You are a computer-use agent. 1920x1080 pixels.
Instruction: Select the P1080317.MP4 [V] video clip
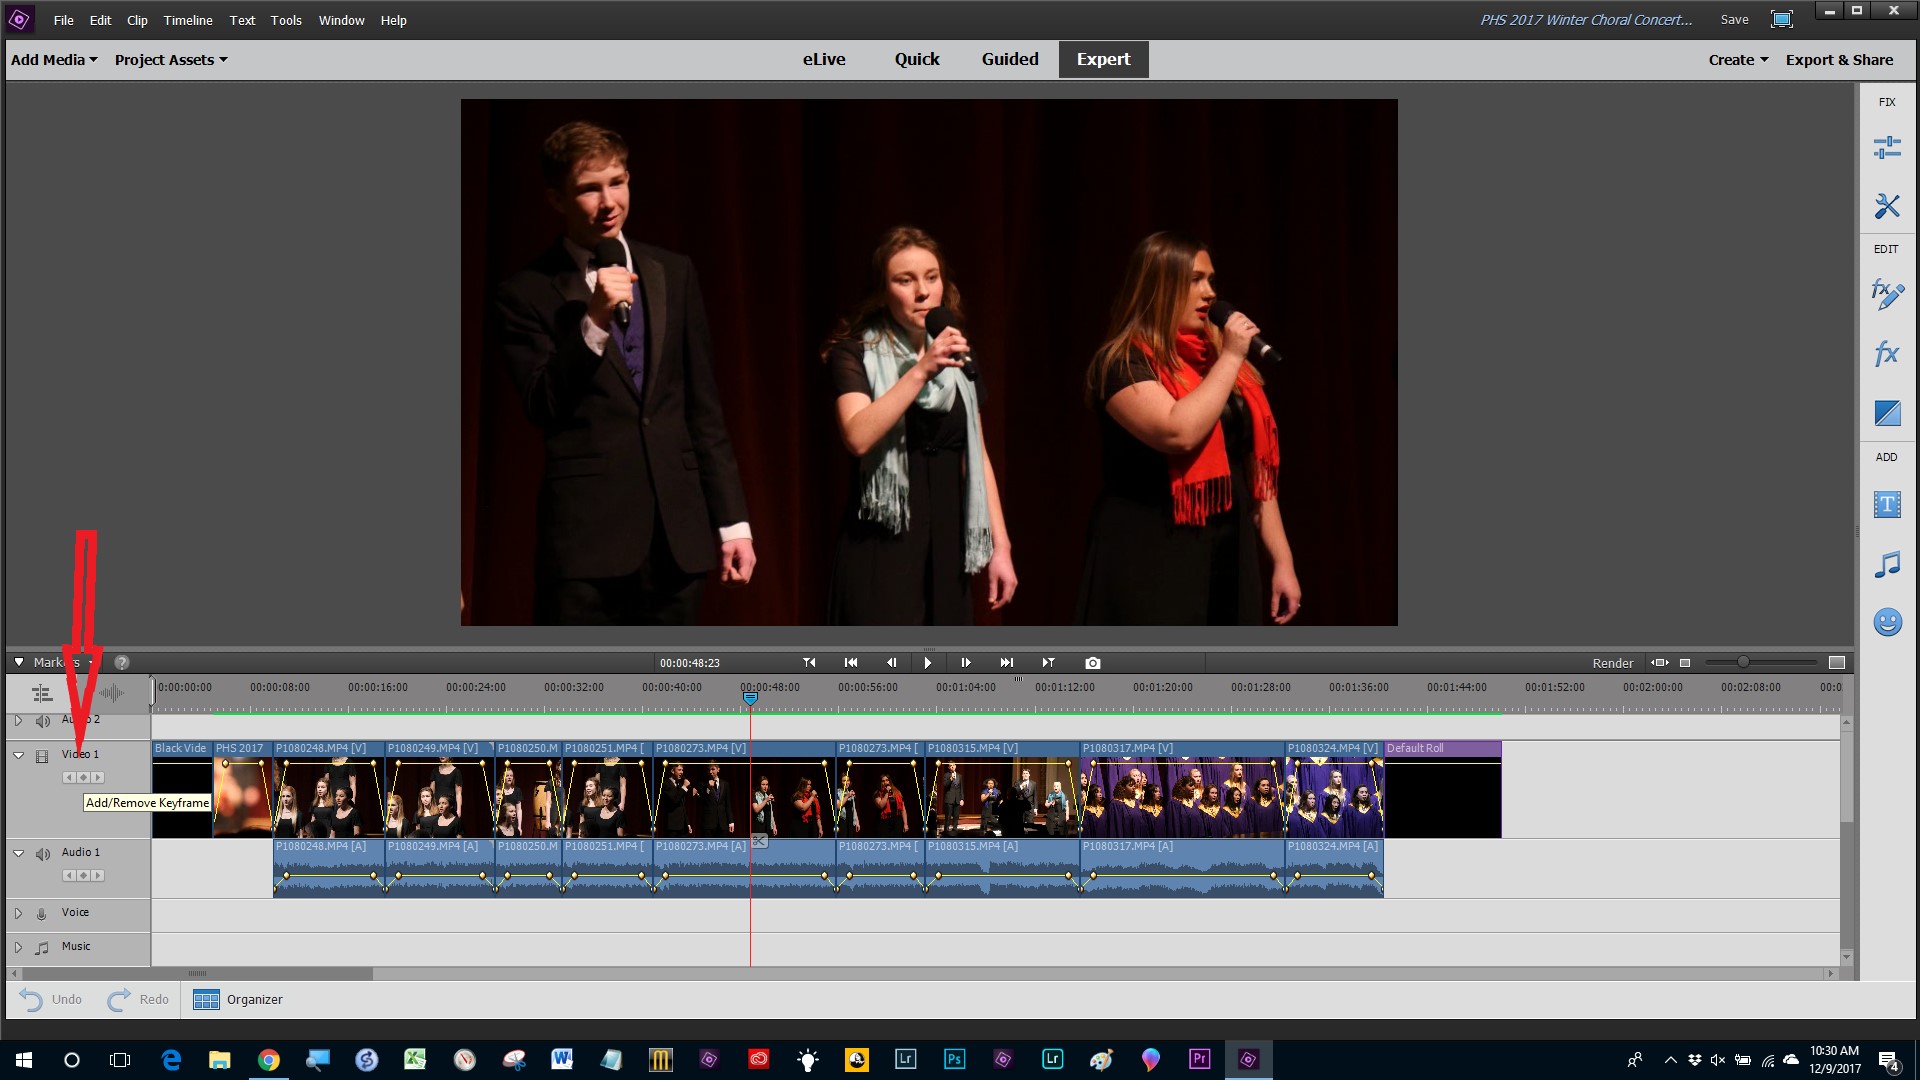click(x=1182, y=789)
